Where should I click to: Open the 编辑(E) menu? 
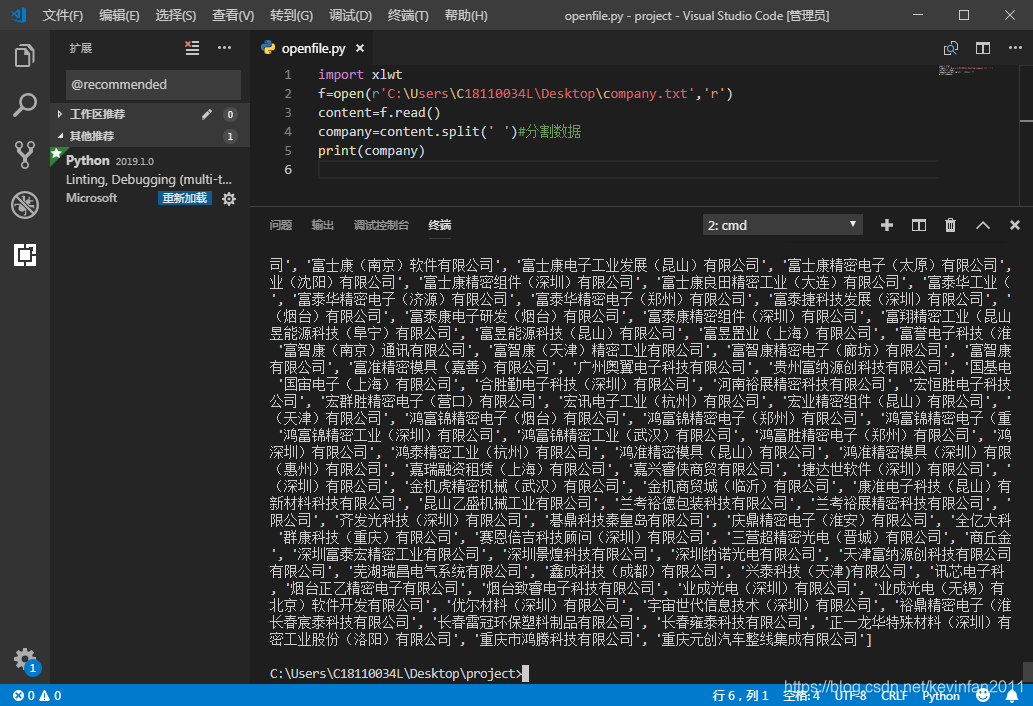pos(119,15)
